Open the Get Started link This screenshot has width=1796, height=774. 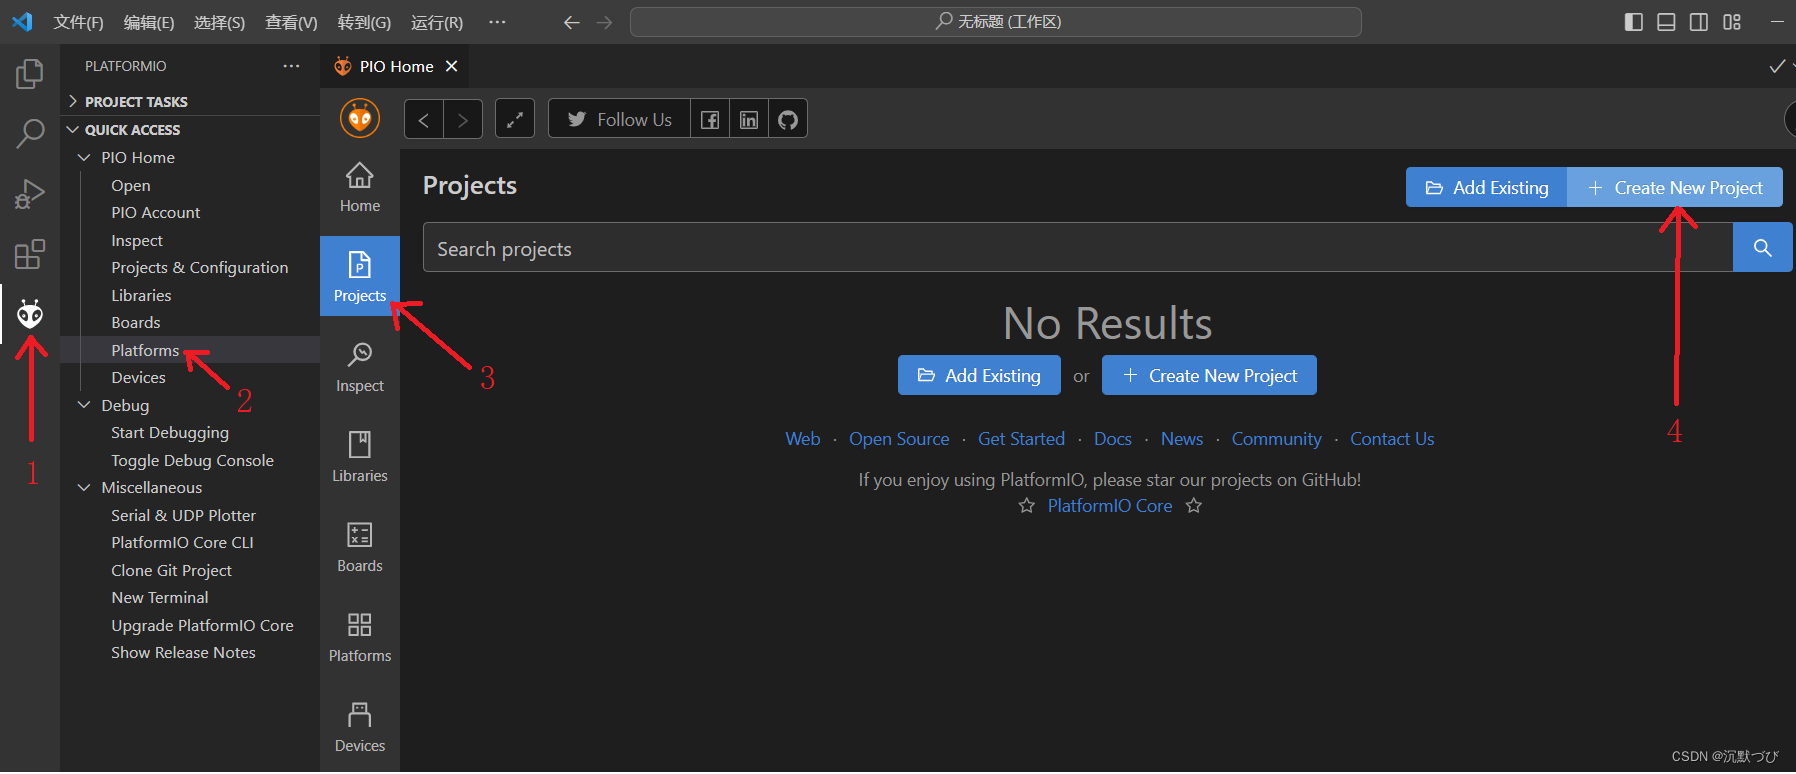pos(1021,439)
